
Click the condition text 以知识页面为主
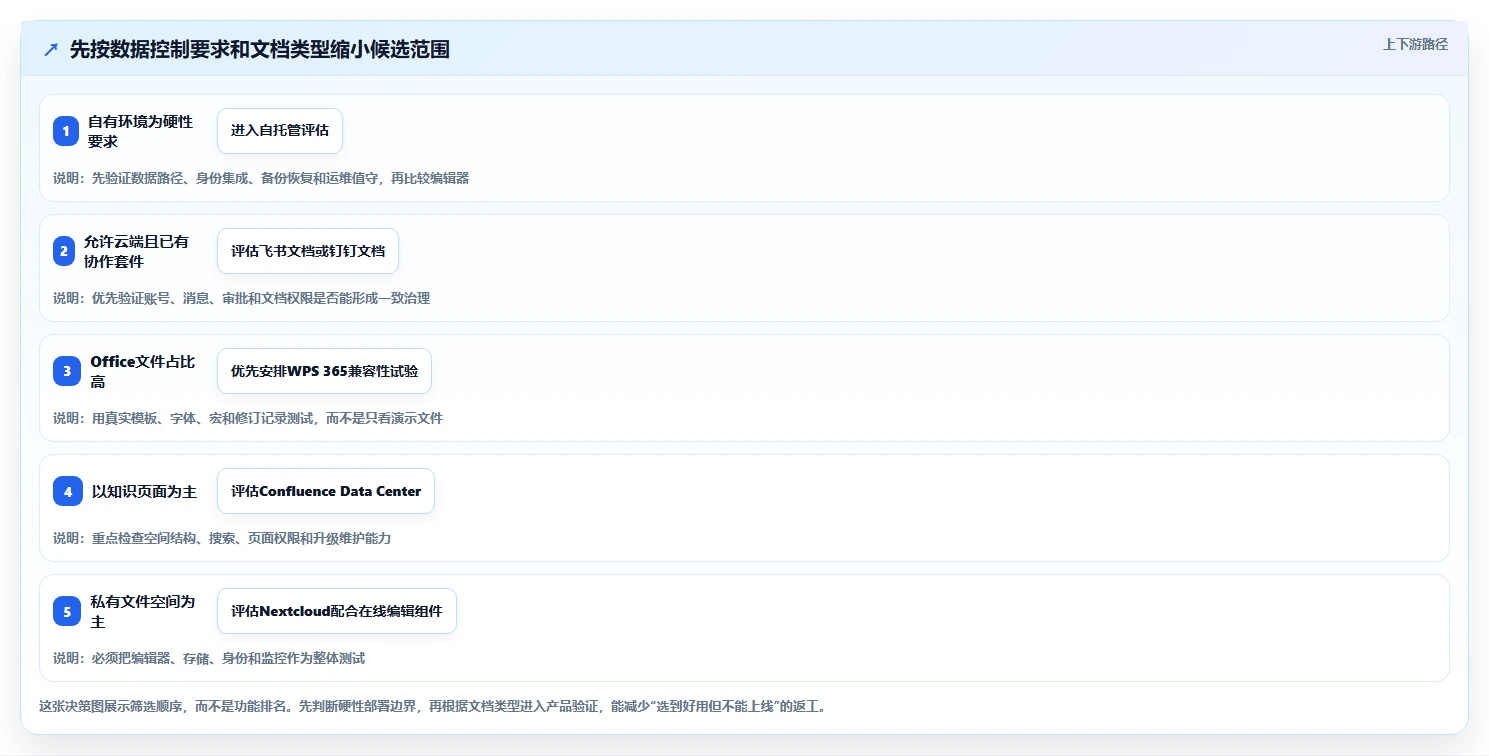(x=144, y=491)
